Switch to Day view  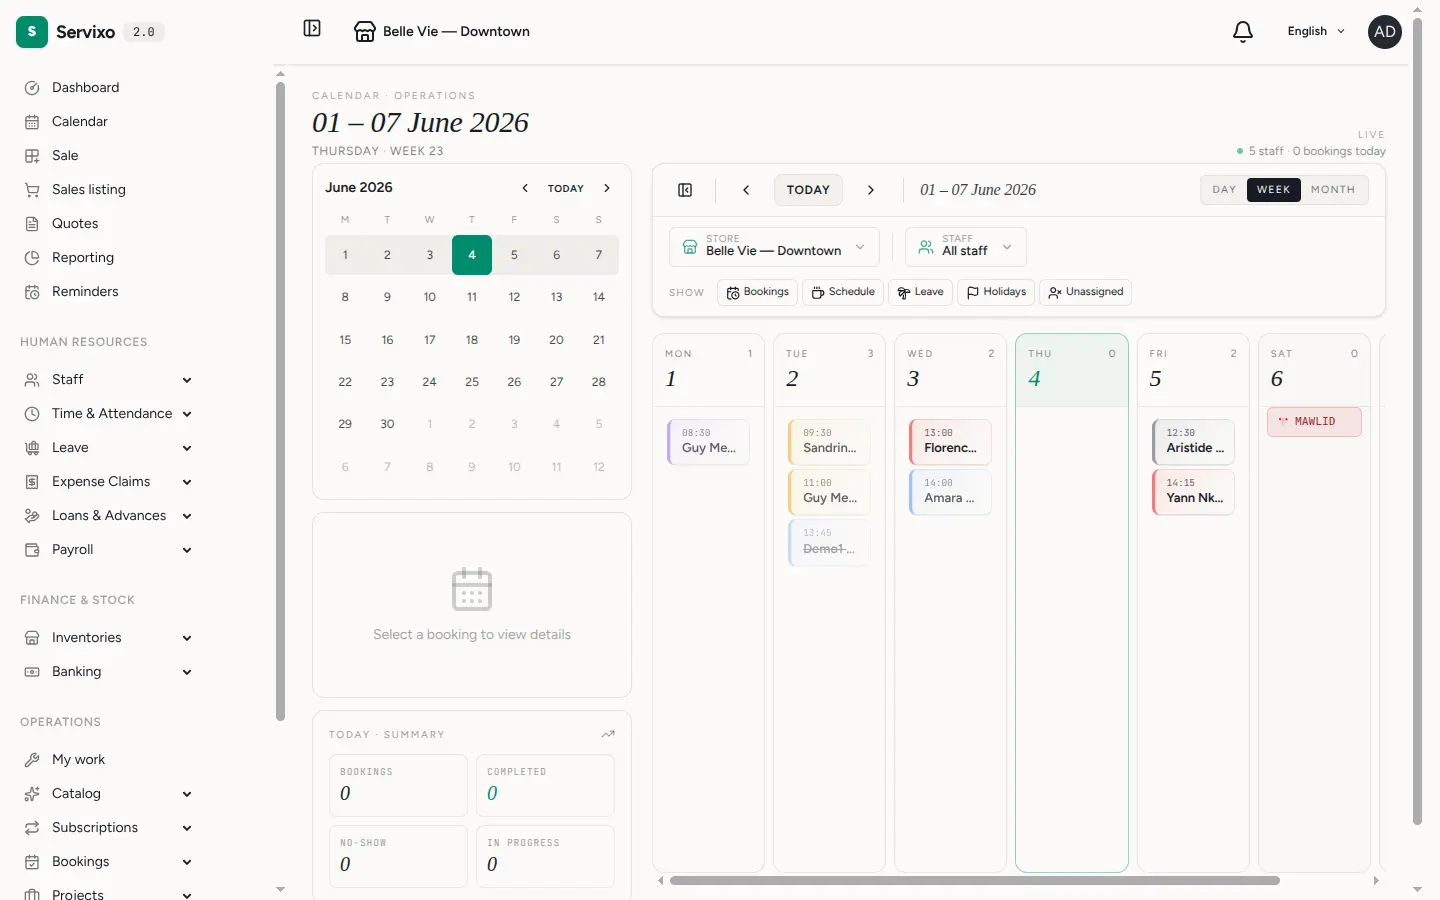click(x=1224, y=190)
